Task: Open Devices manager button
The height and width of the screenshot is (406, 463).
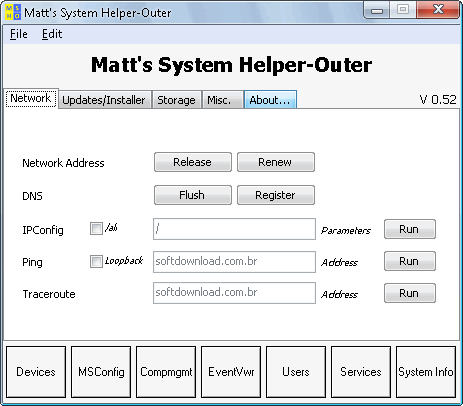Action: click(x=36, y=372)
